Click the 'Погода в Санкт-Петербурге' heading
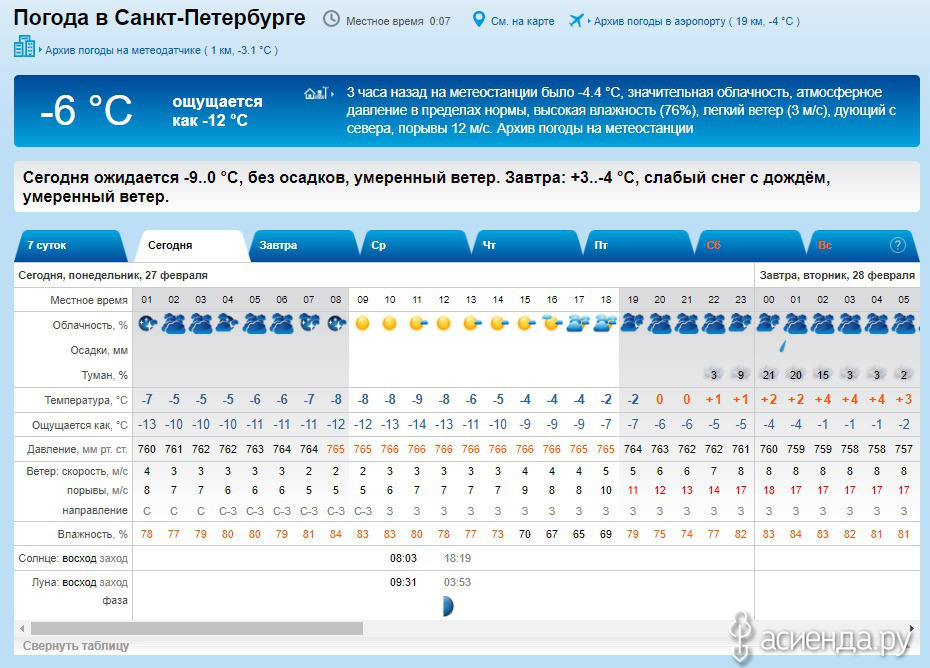The height and width of the screenshot is (668, 930). [160, 18]
